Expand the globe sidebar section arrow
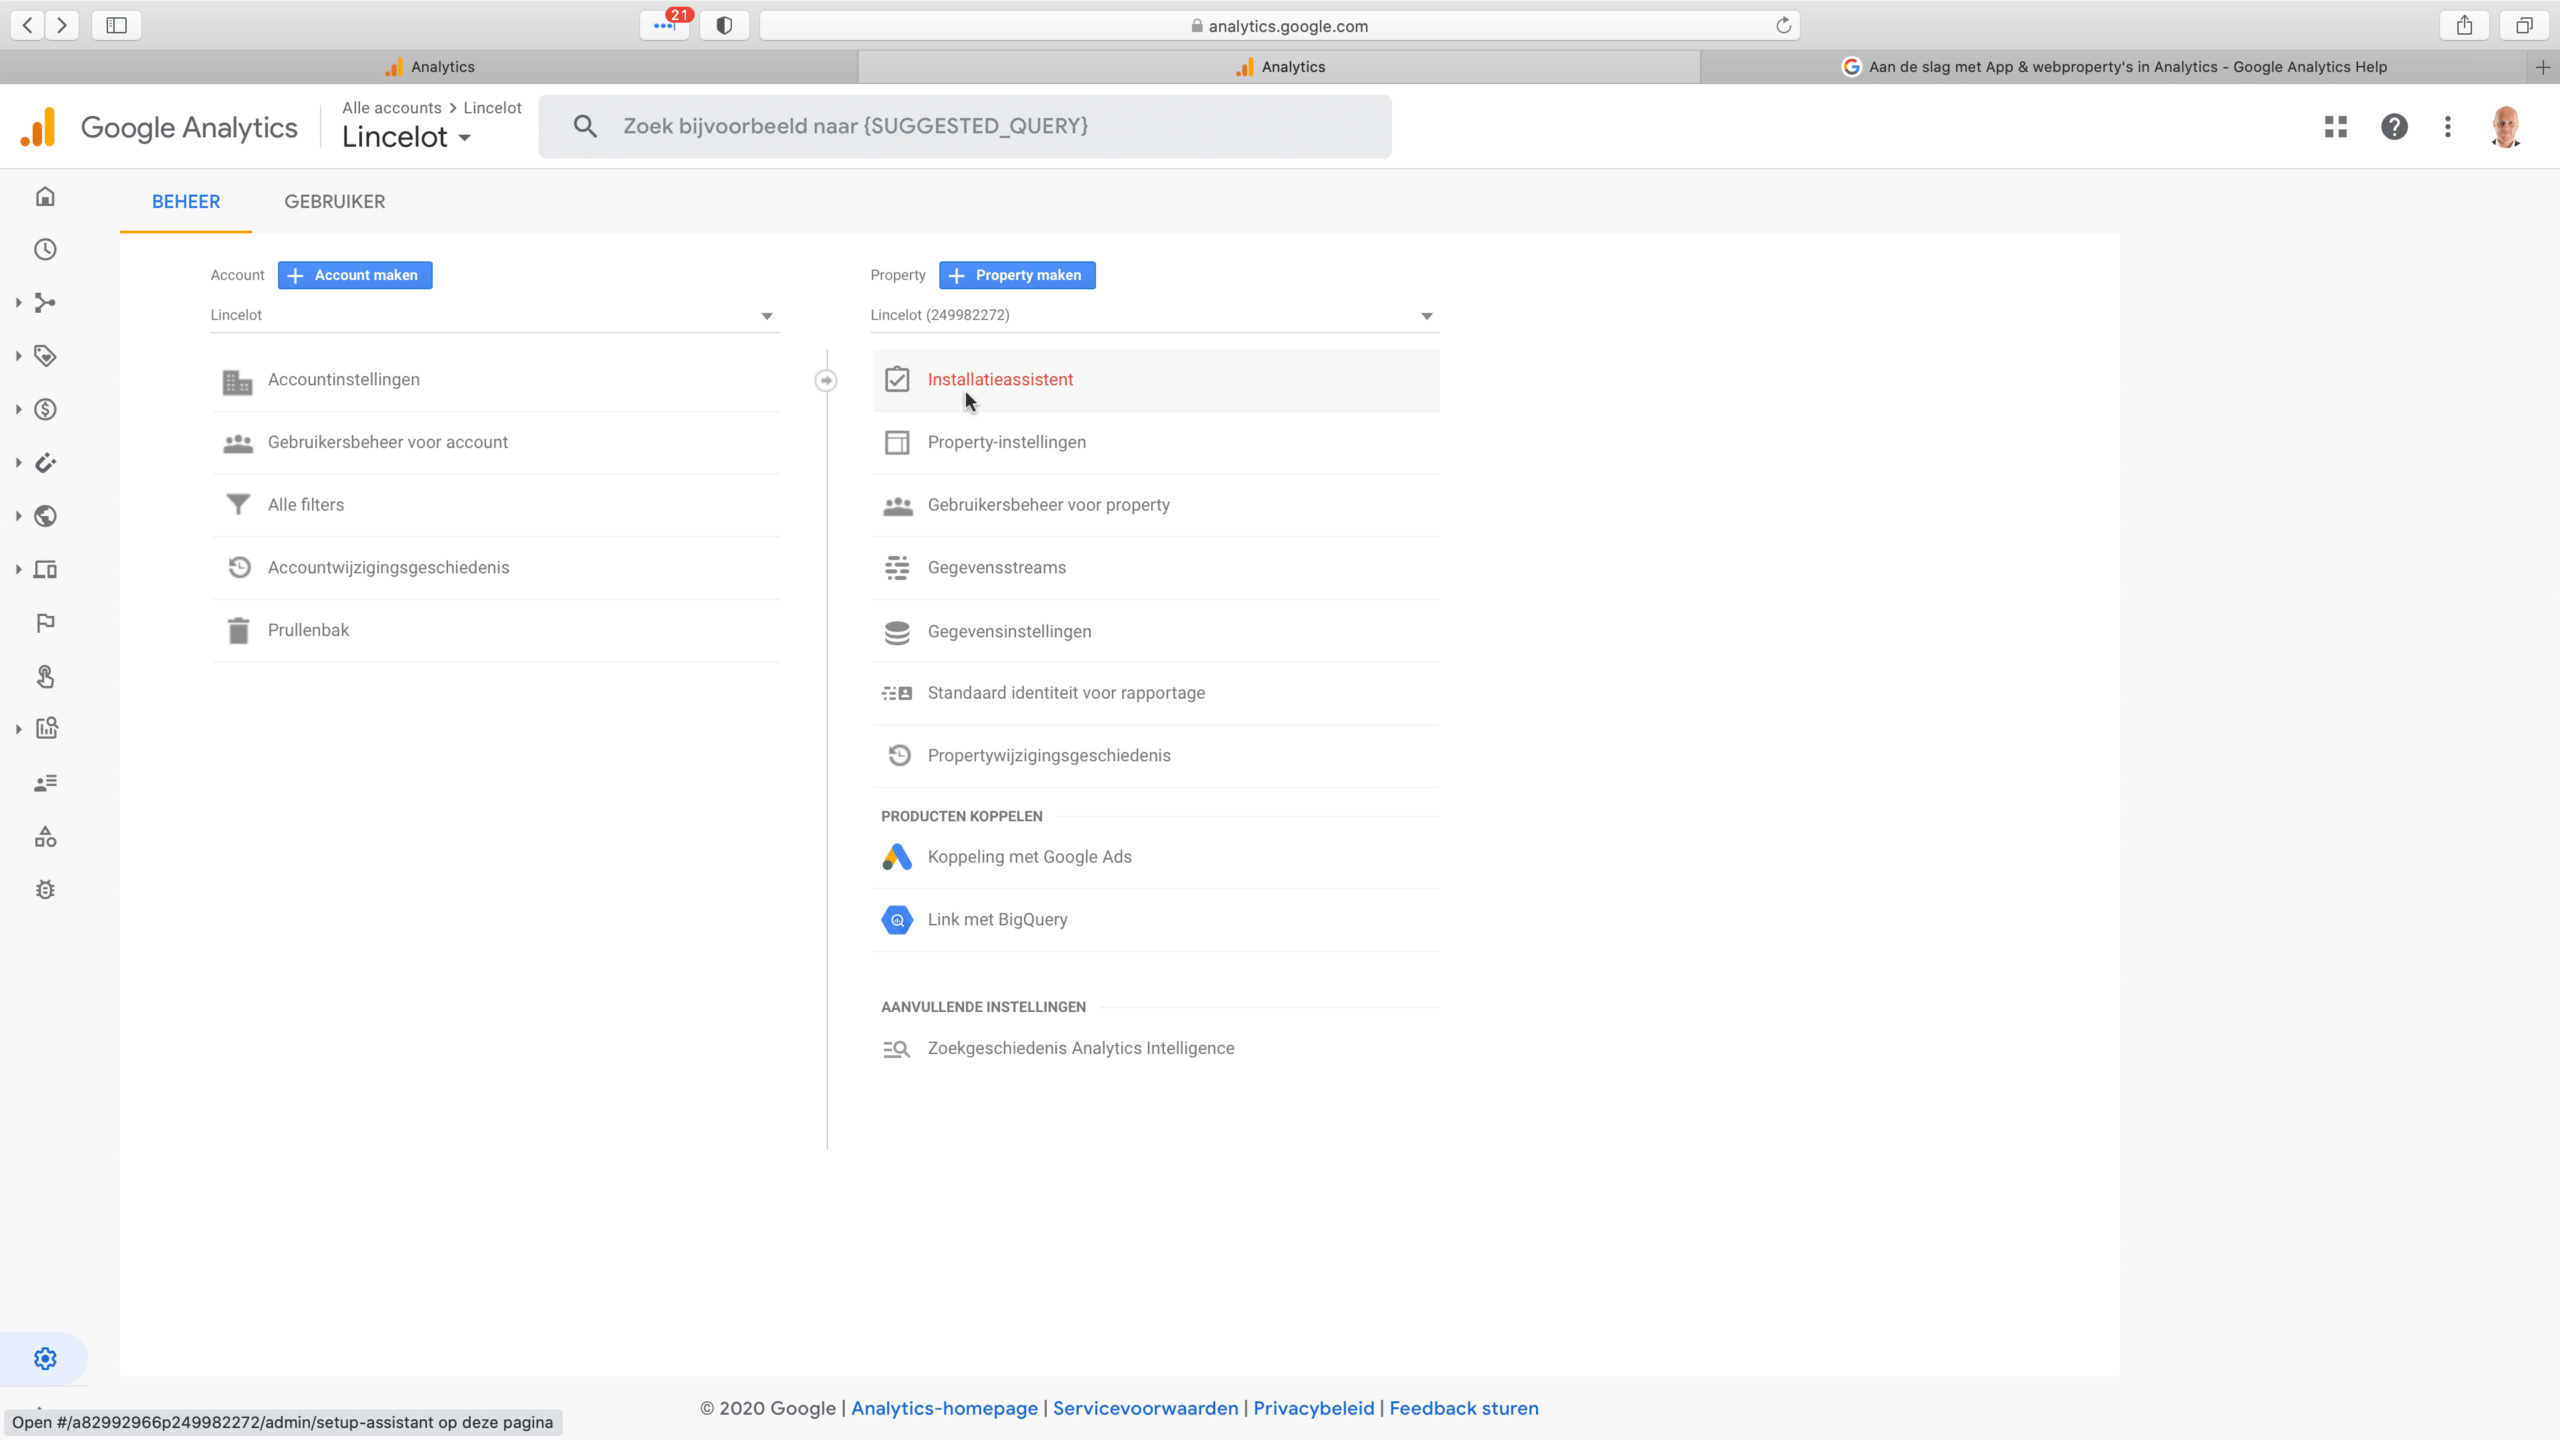 point(18,516)
